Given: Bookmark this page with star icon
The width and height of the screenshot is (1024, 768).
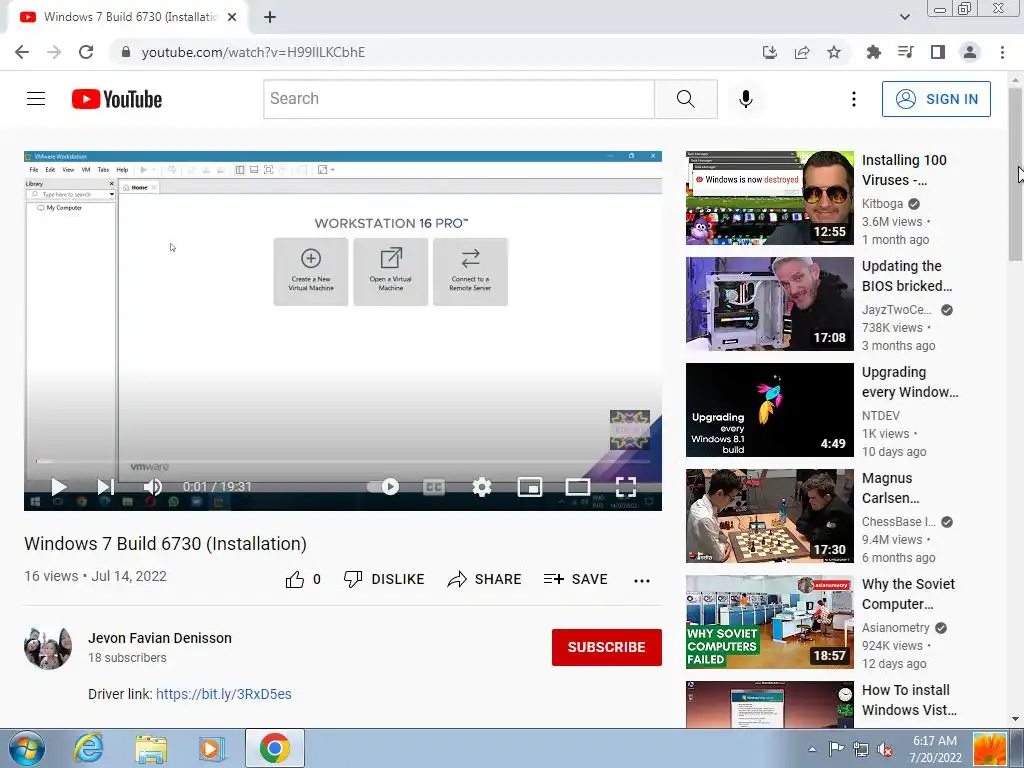Looking at the screenshot, I should coord(834,52).
